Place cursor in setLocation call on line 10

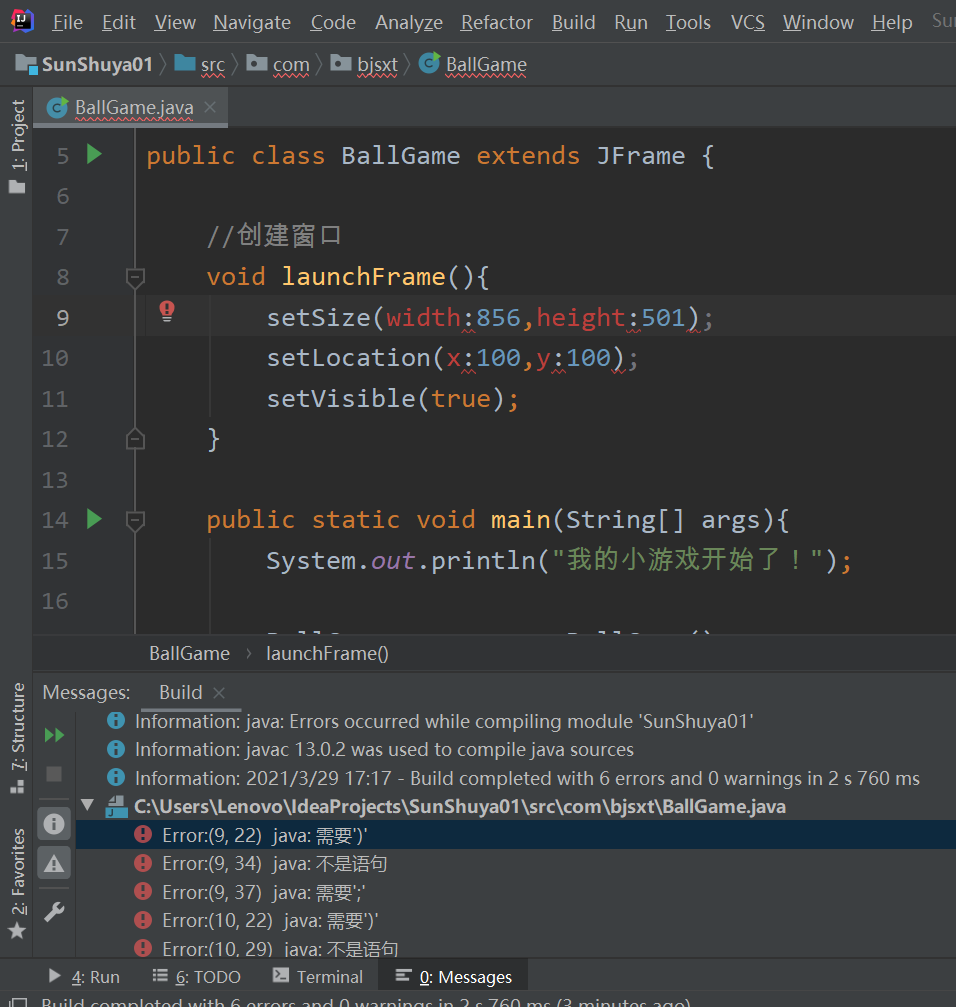point(452,358)
